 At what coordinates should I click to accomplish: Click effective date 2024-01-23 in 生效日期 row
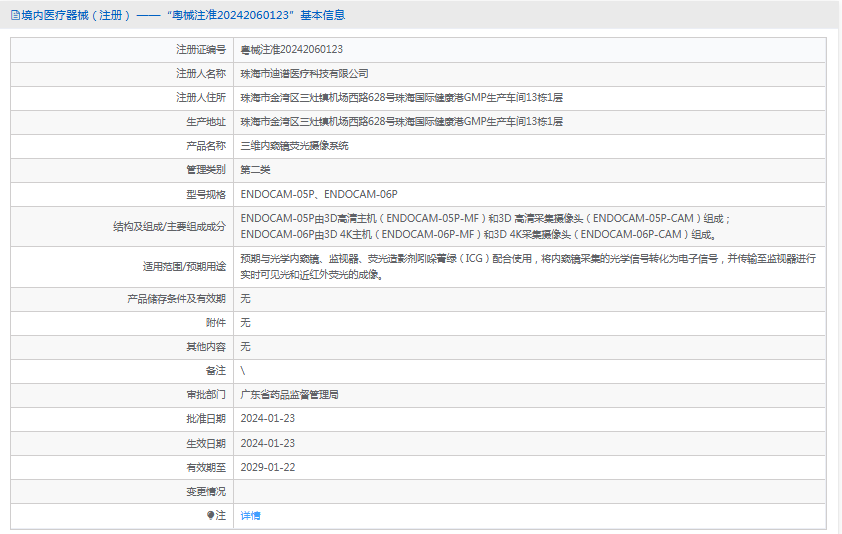pos(267,444)
